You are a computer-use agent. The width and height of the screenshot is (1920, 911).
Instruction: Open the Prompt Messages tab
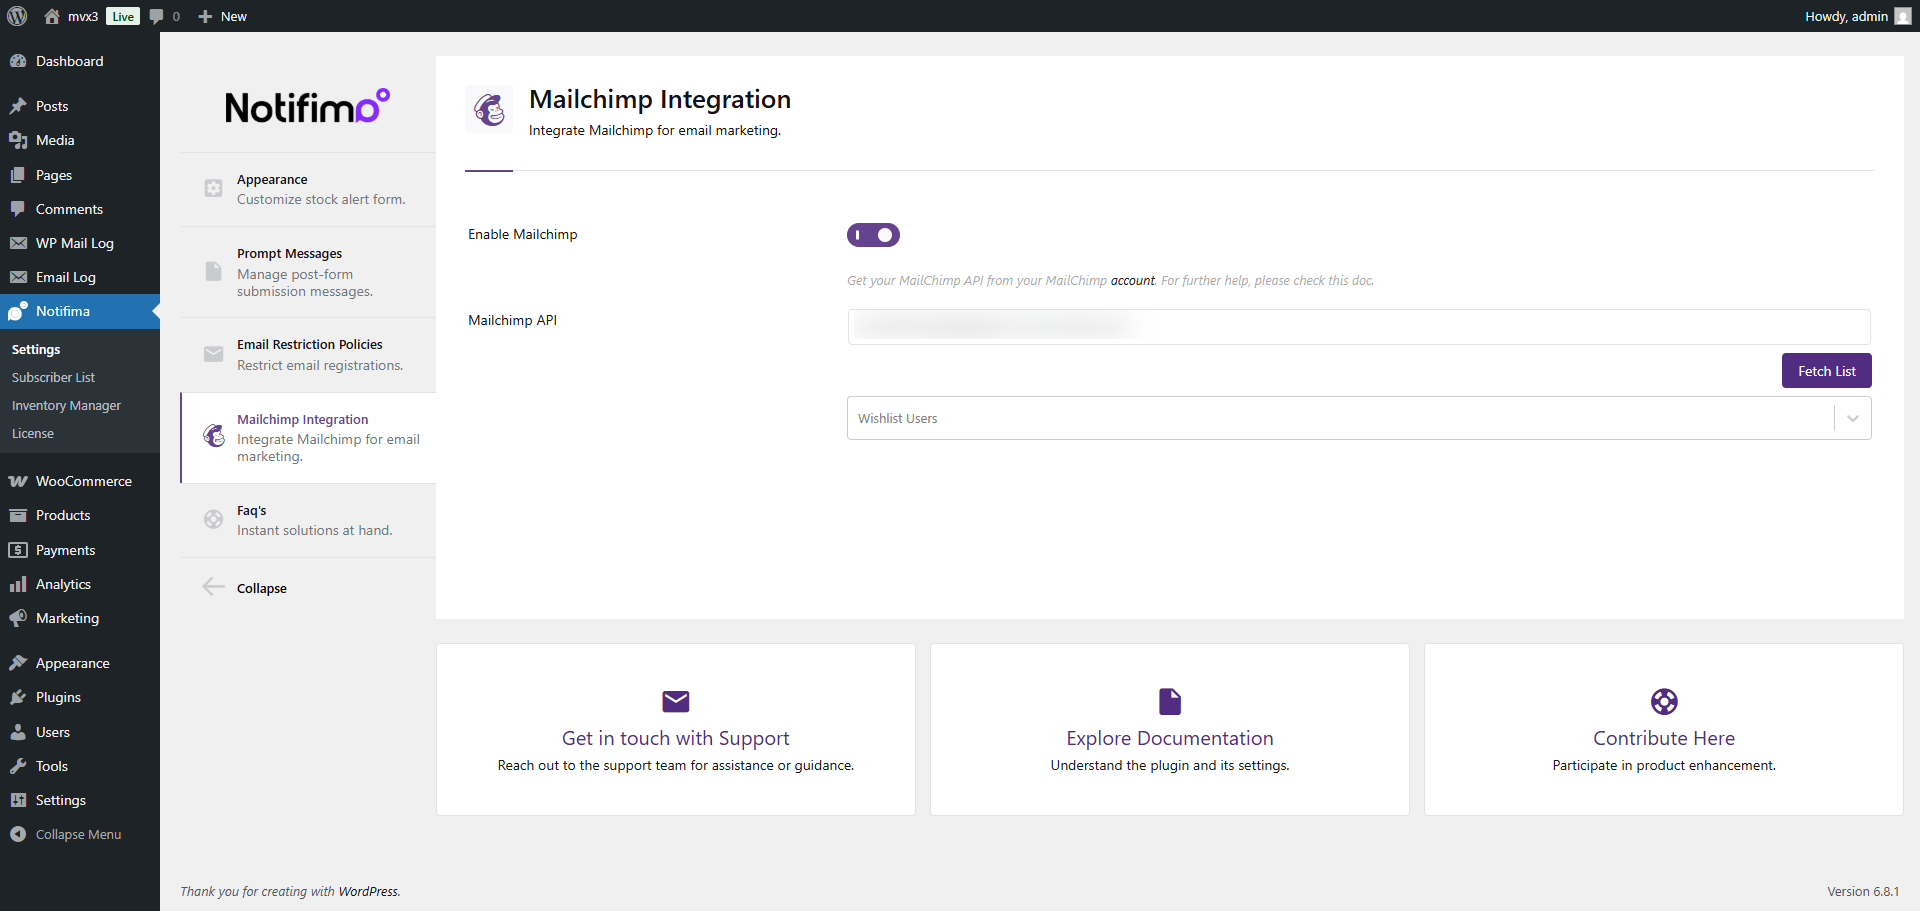(x=308, y=272)
